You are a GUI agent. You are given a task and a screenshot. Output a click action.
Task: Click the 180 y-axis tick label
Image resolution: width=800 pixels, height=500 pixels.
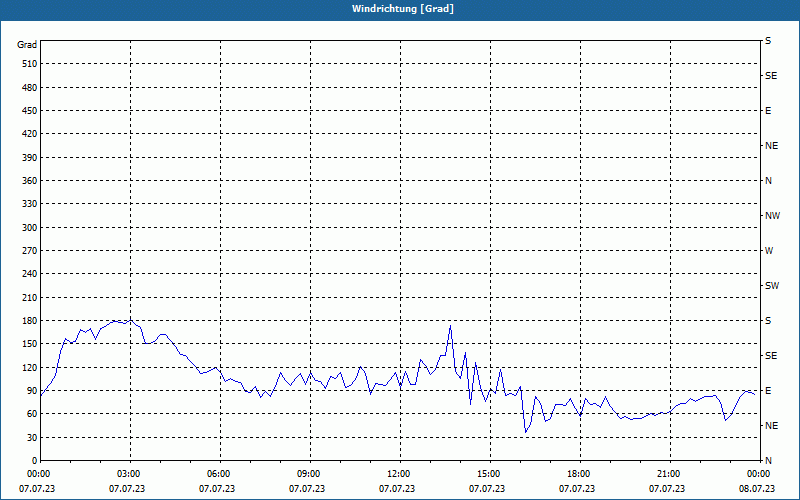pyautogui.click(x=29, y=320)
